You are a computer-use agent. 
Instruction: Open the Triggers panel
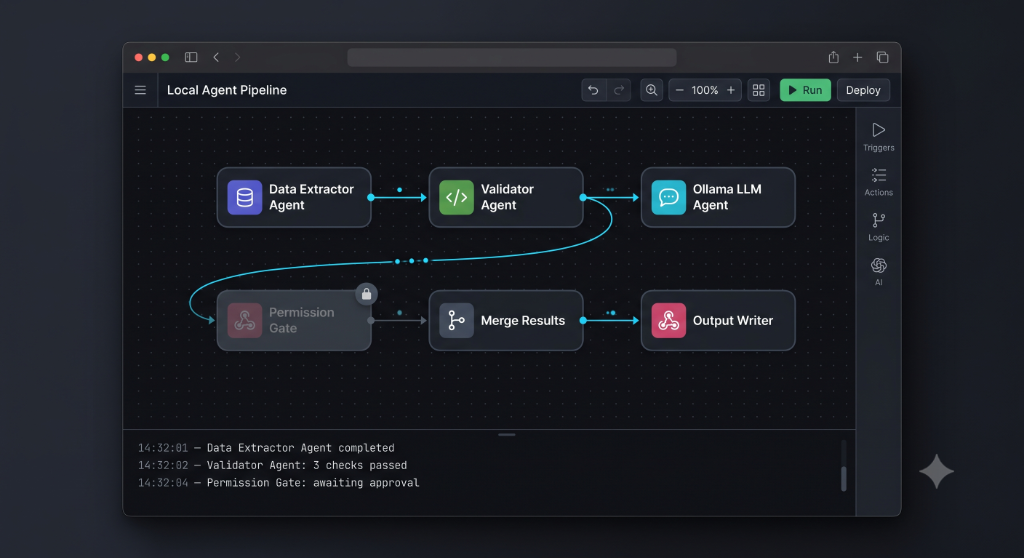[x=878, y=137]
